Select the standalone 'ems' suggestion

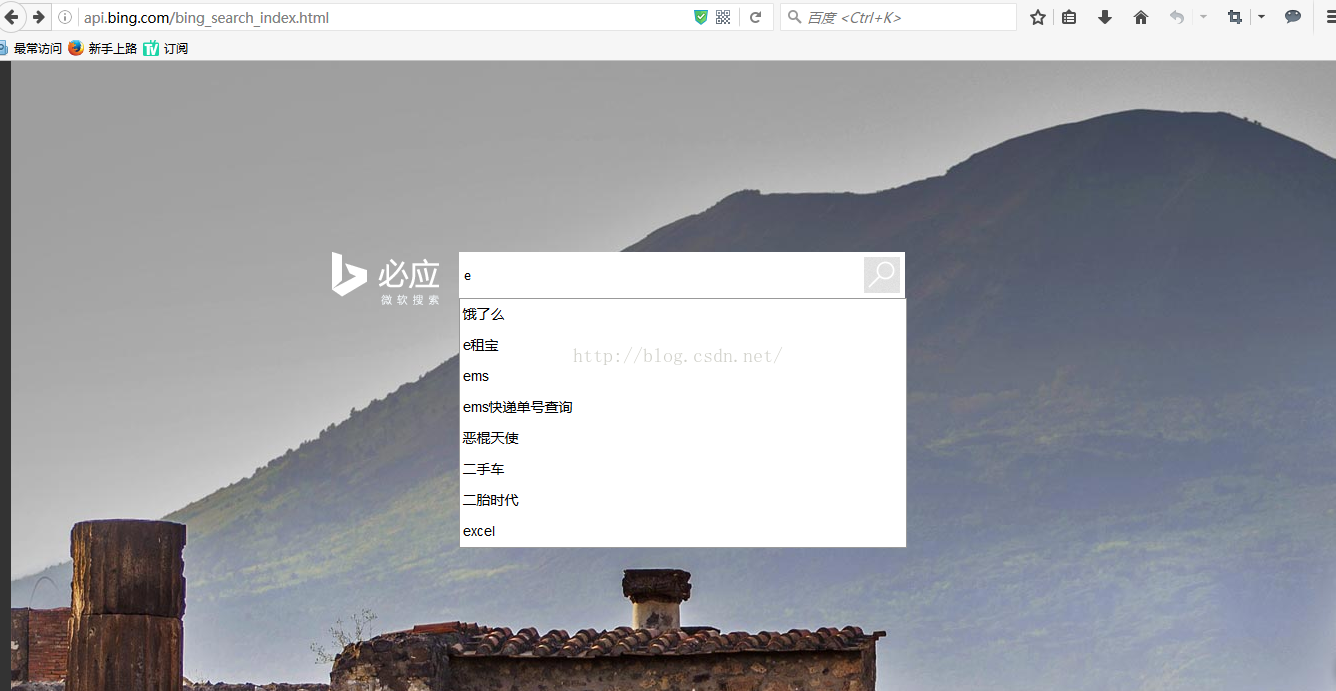tap(683, 376)
